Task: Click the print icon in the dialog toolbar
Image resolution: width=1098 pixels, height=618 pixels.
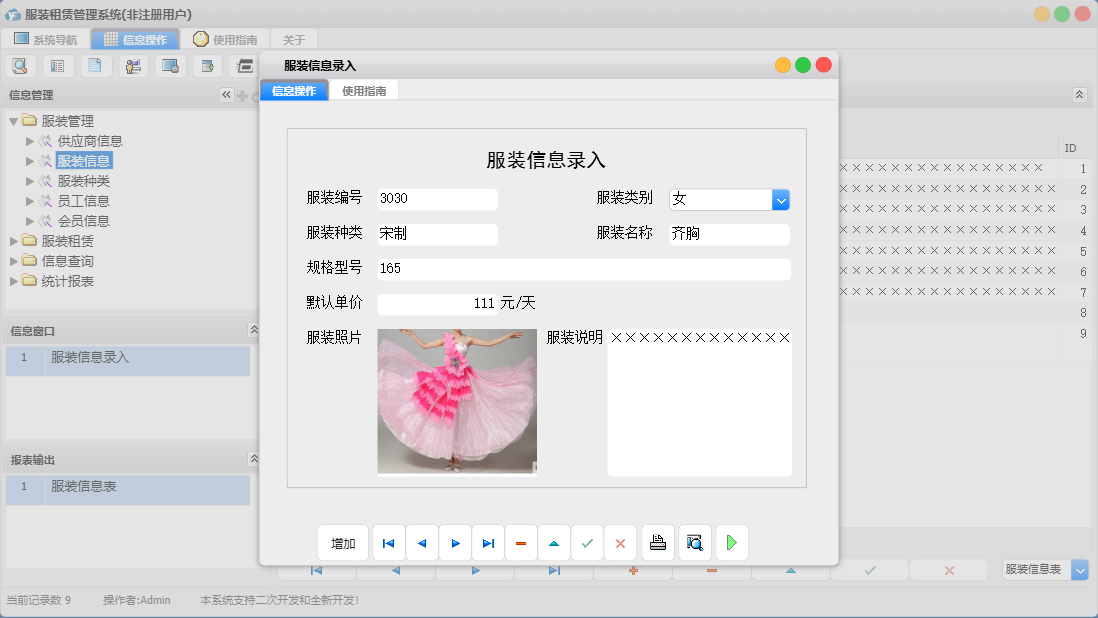Action: pyautogui.click(x=657, y=542)
